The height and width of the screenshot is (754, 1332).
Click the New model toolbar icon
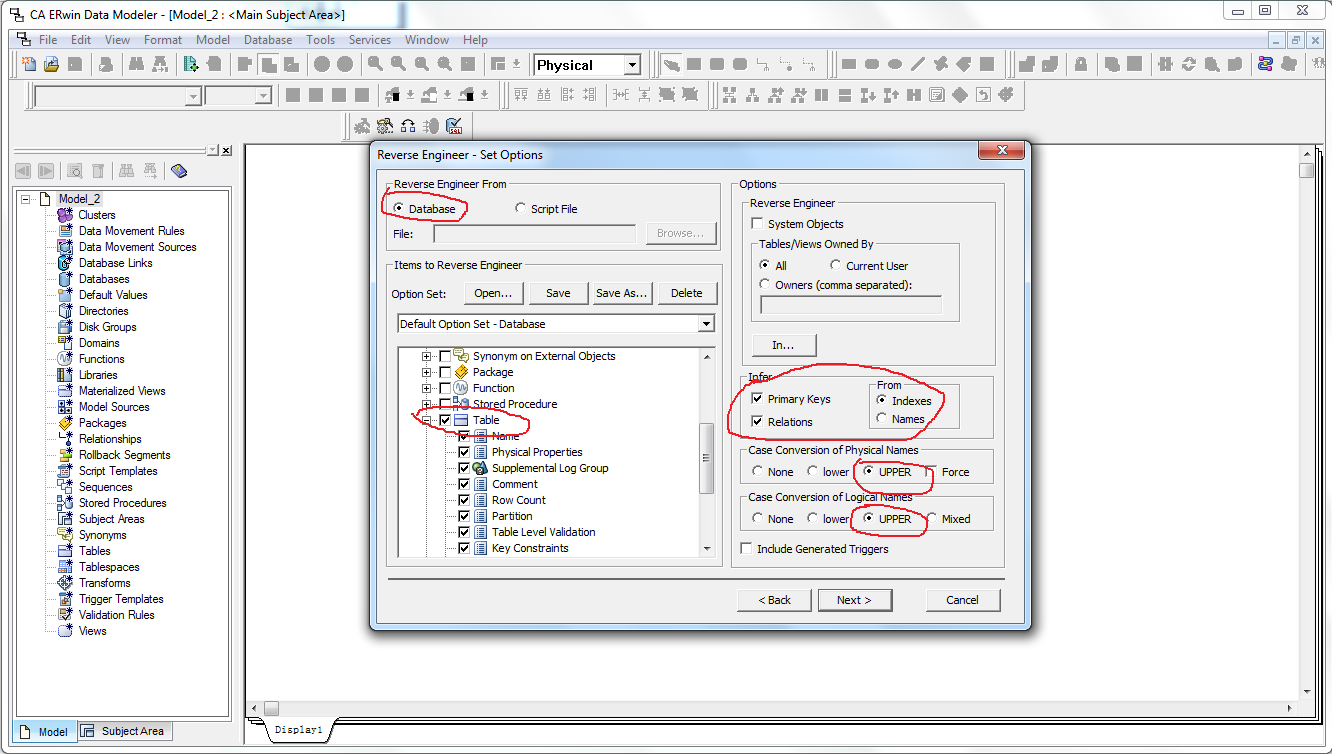click(x=28, y=65)
